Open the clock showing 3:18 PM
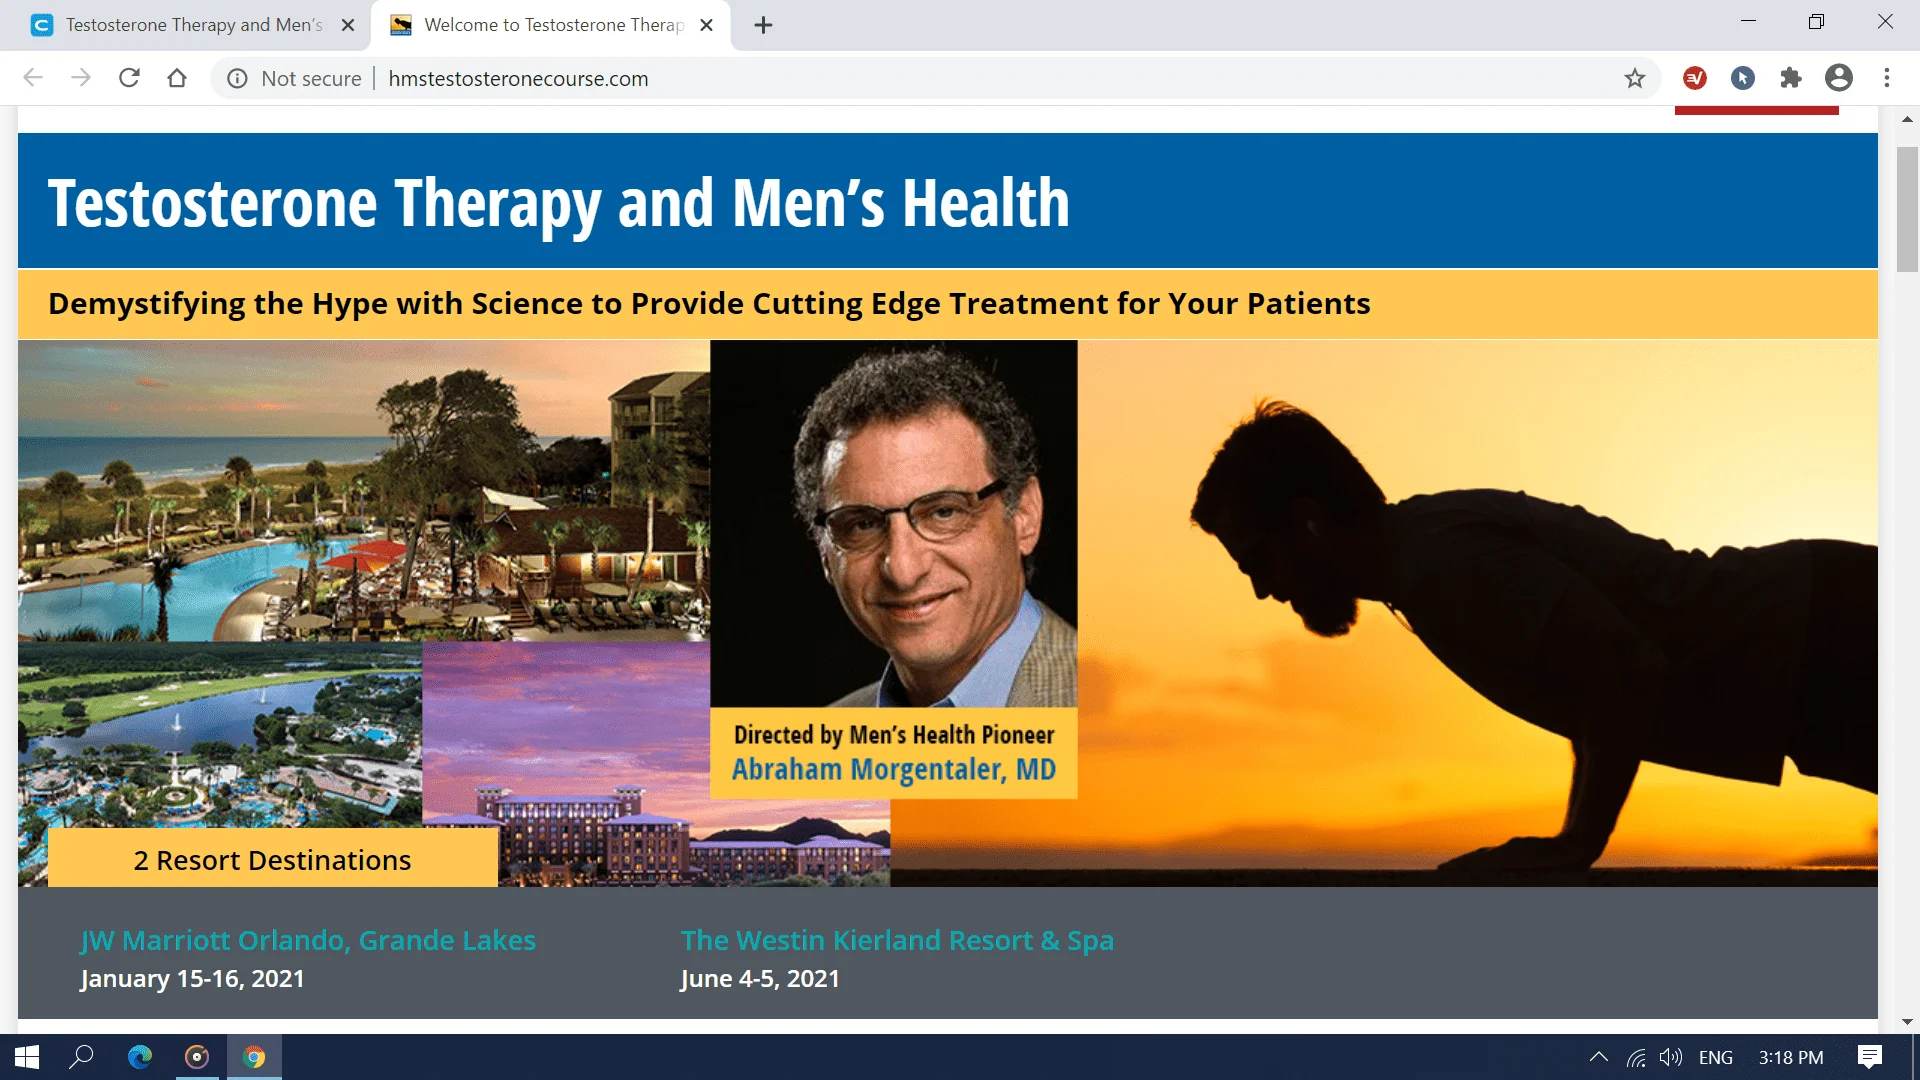 pos(1791,1057)
